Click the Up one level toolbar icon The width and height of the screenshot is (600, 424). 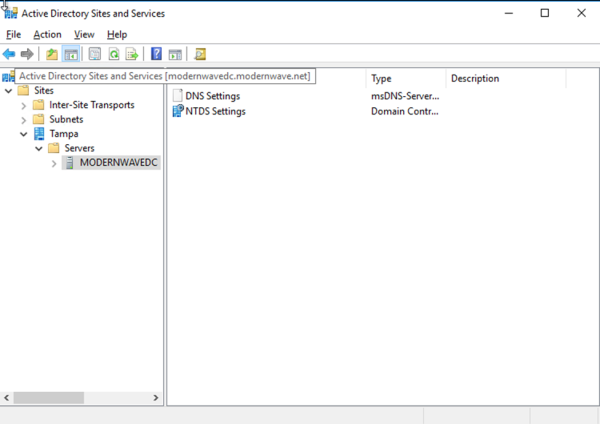click(x=52, y=54)
